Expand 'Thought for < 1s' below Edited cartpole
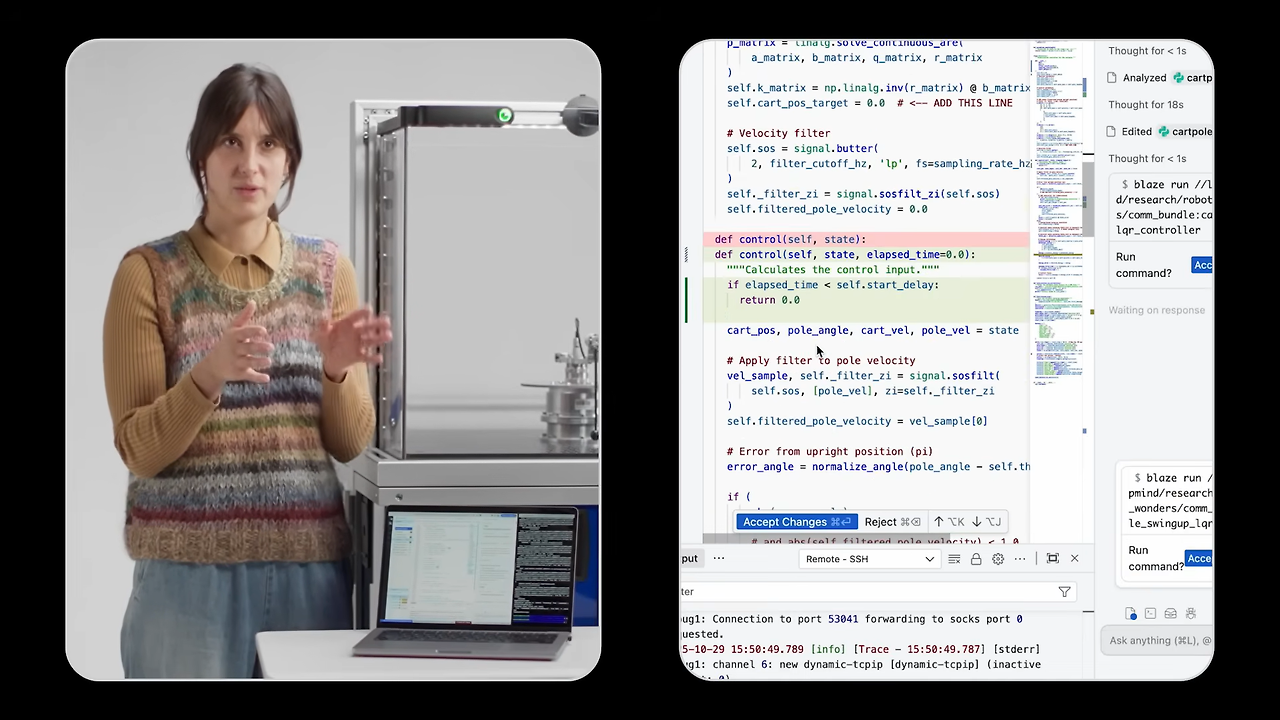The width and height of the screenshot is (1280, 720). pos(1147,159)
